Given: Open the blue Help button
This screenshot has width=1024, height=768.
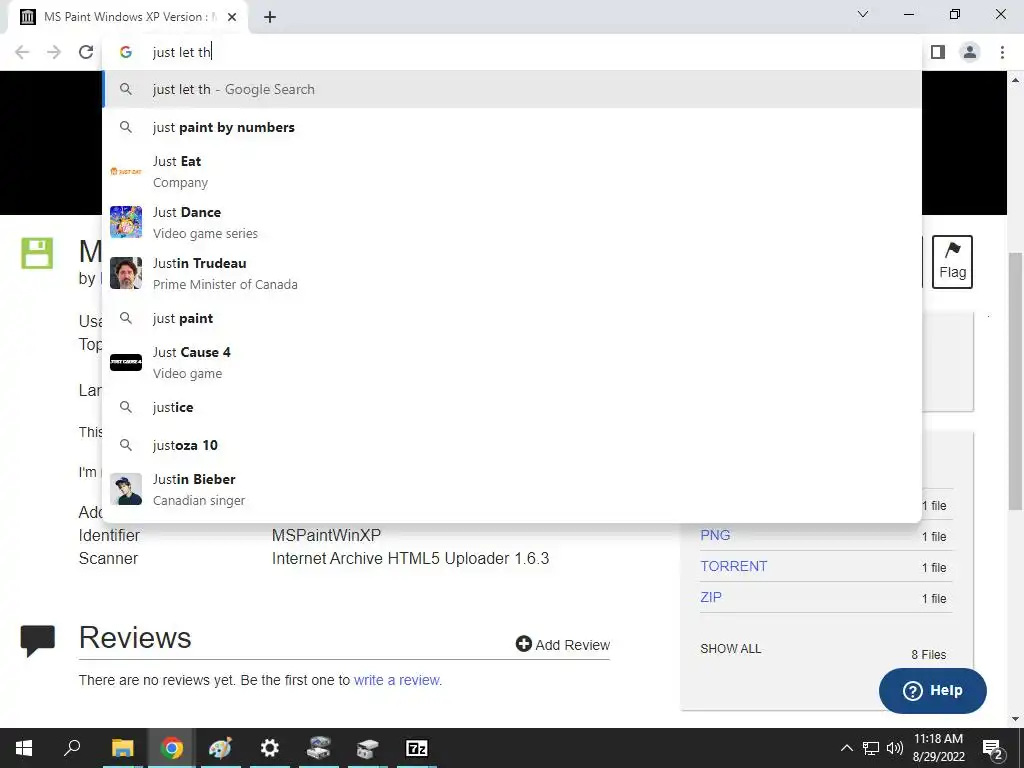Looking at the screenshot, I should (x=933, y=690).
